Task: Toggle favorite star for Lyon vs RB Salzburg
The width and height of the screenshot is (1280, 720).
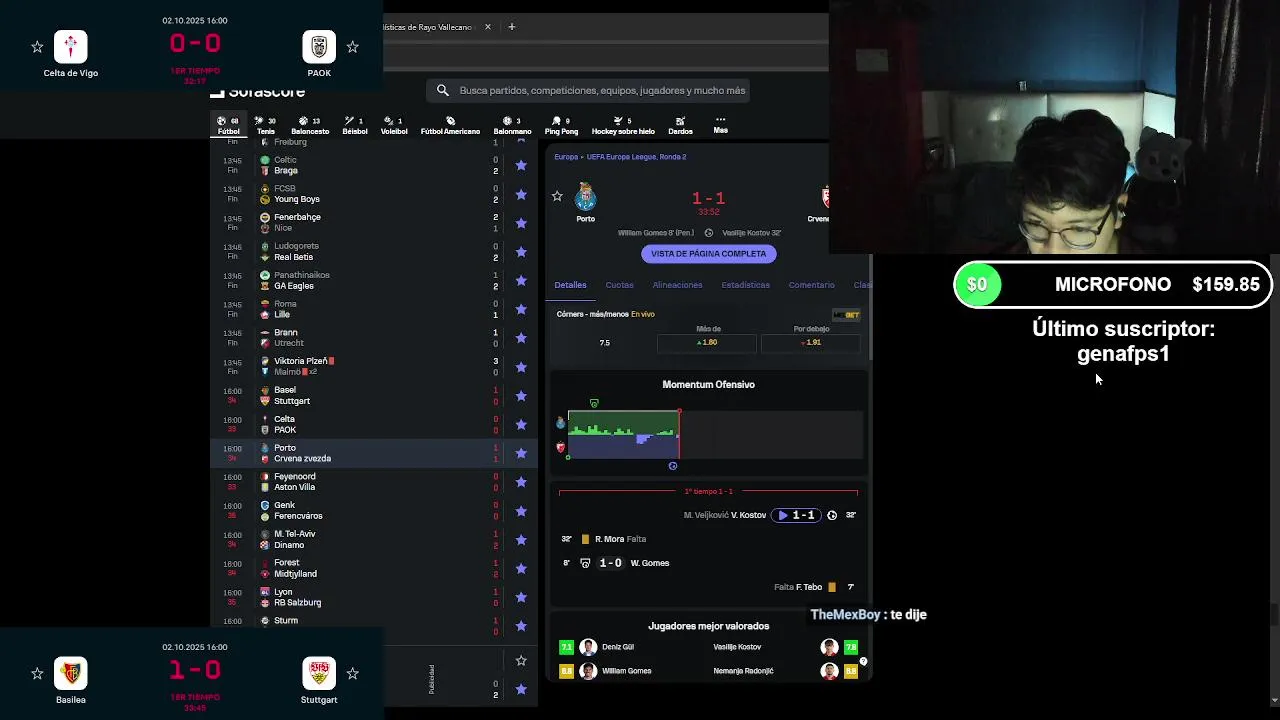Action: pos(521,597)
